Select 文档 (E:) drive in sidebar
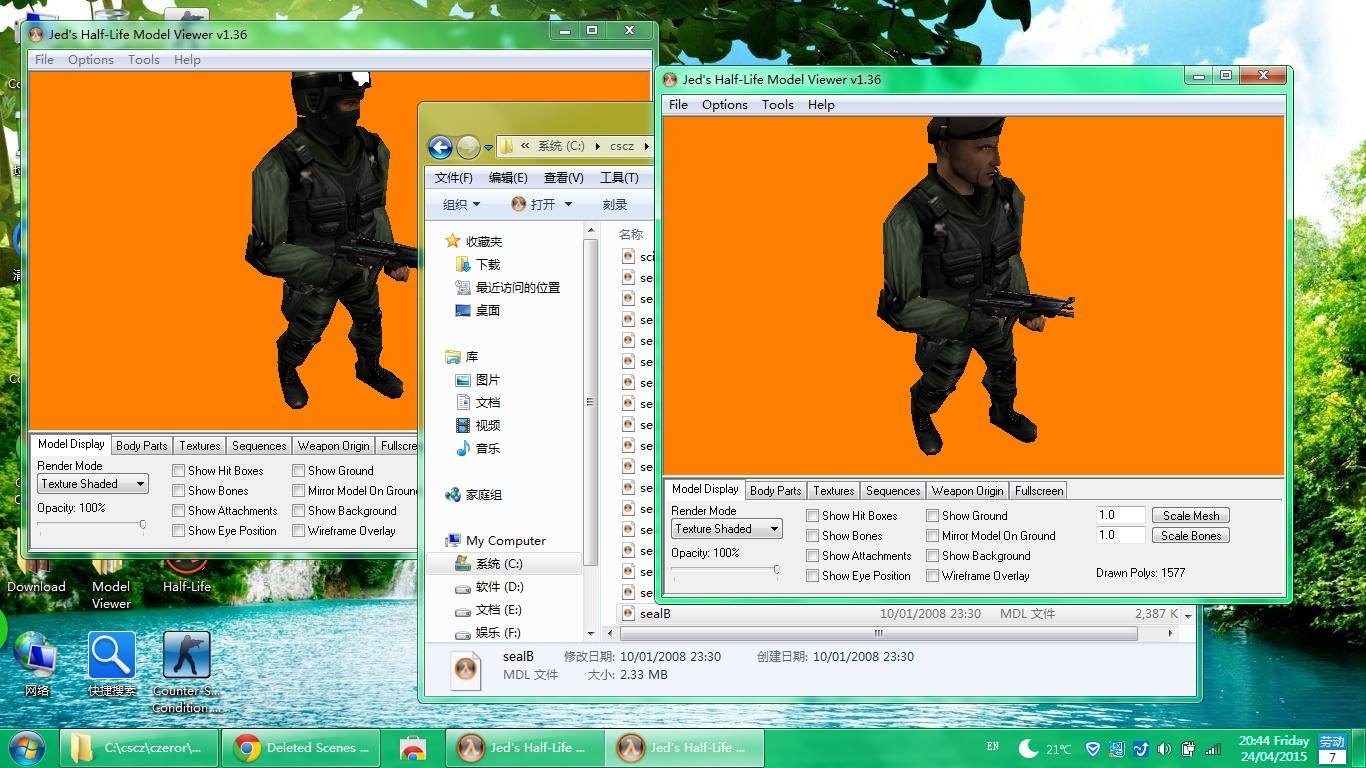The image size is (1366, 768). [489, 609]
